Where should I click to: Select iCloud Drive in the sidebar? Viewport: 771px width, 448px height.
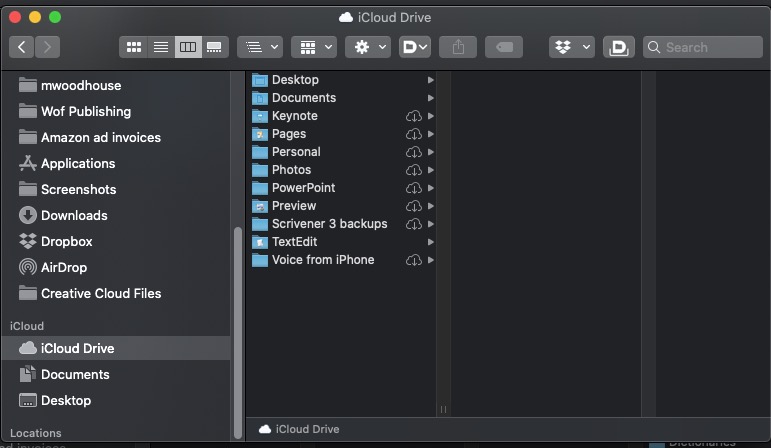(x=116, y=348)
